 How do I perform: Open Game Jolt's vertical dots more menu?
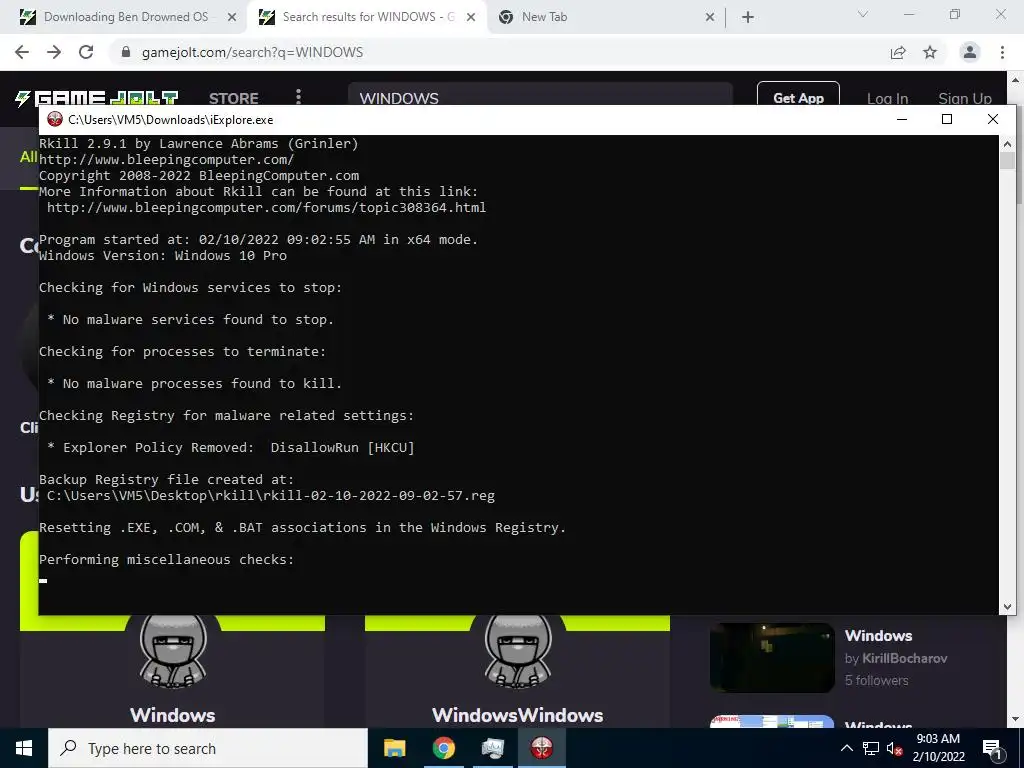click(298, 97)
